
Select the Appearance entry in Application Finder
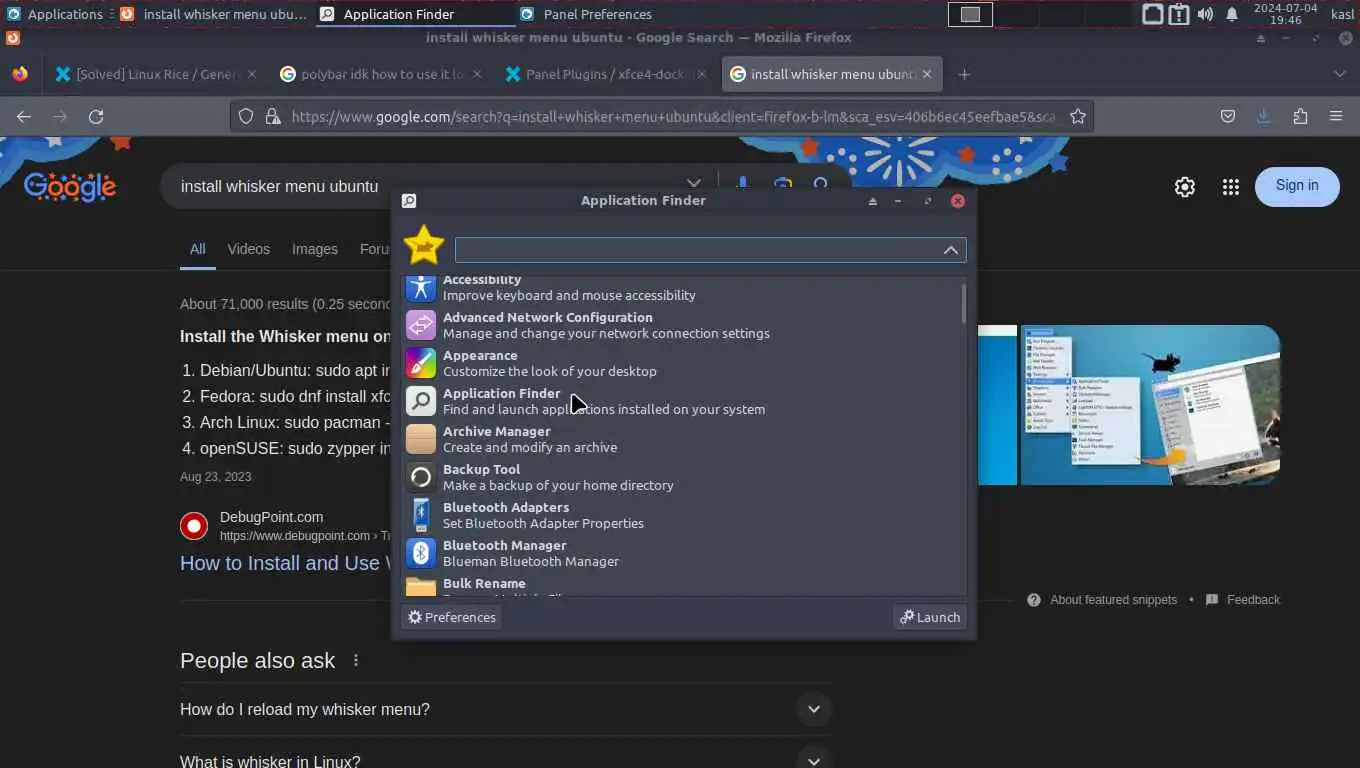684,363
